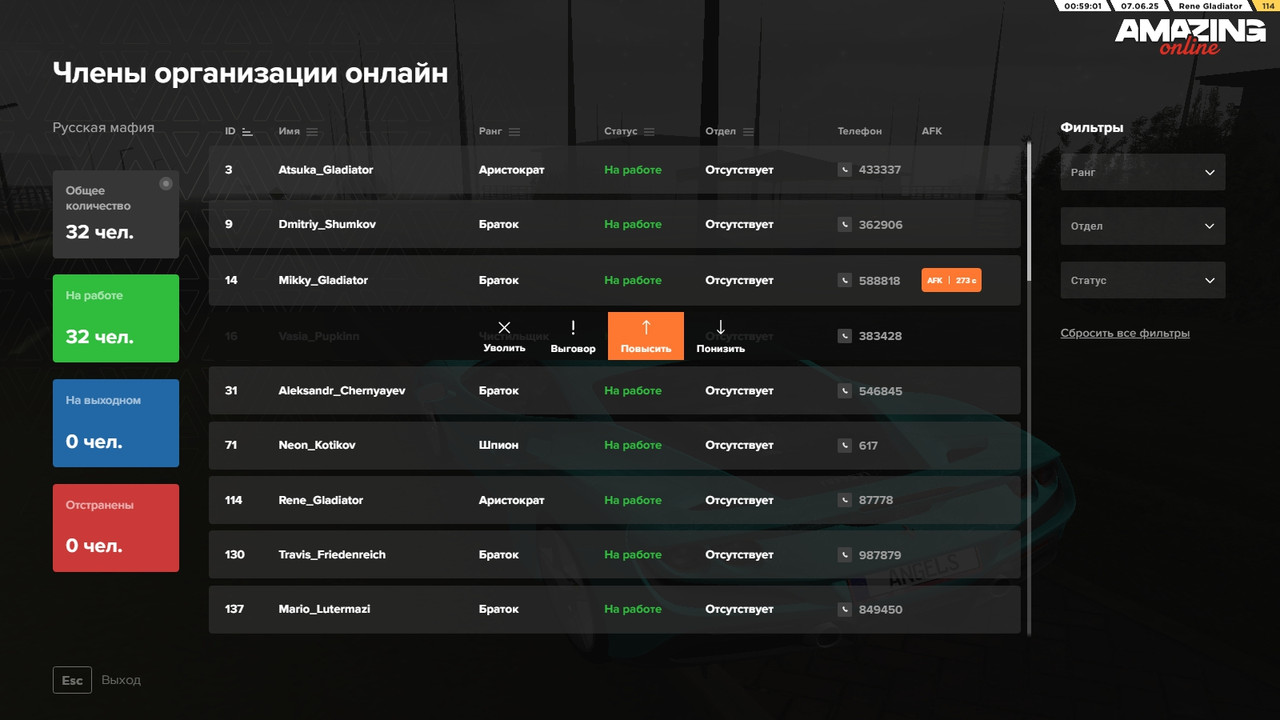Select the Отстранены red card
Image resolution: width=1280 pixels, height=720 pixels.
click(x=116, y=528)
